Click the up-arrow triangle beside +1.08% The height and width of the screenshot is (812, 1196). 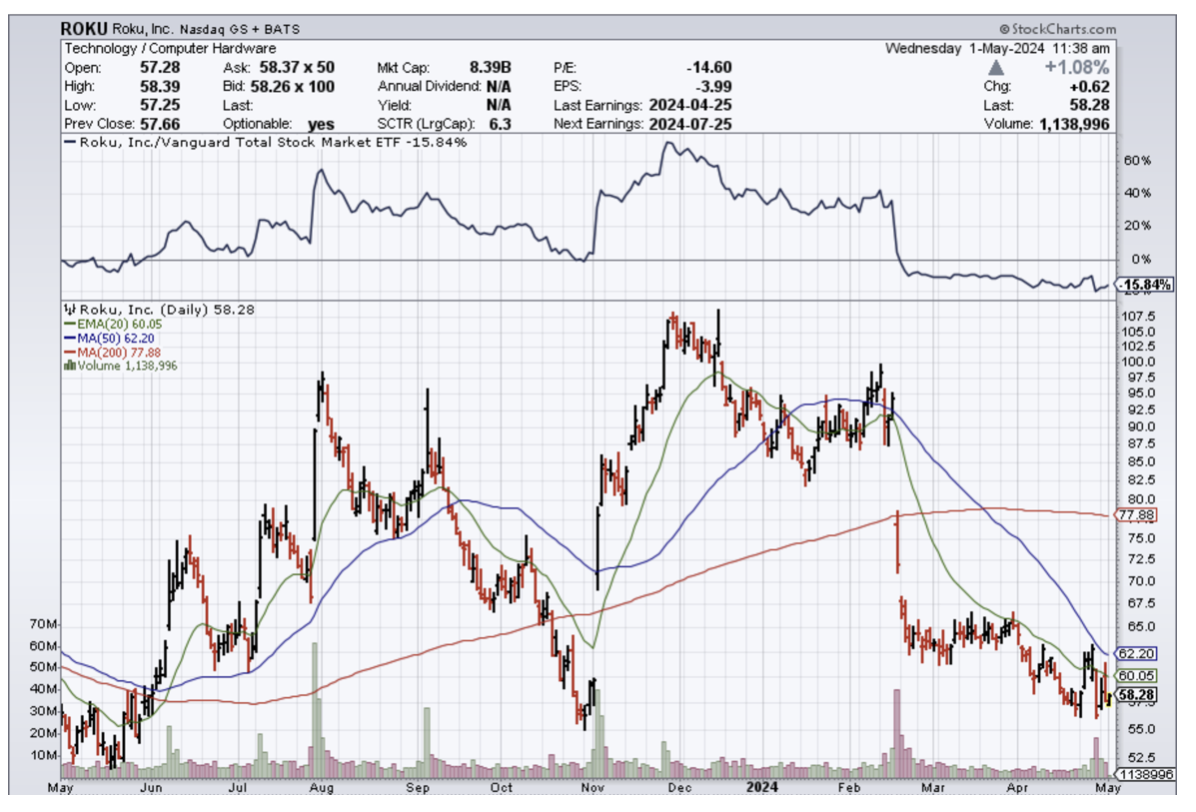[x=995, y=68]
